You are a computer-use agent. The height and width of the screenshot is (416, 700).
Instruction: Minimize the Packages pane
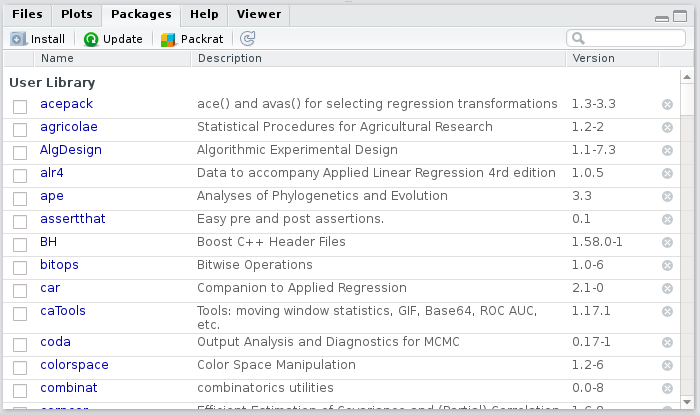pyautogui.click(x=661, y=17)
